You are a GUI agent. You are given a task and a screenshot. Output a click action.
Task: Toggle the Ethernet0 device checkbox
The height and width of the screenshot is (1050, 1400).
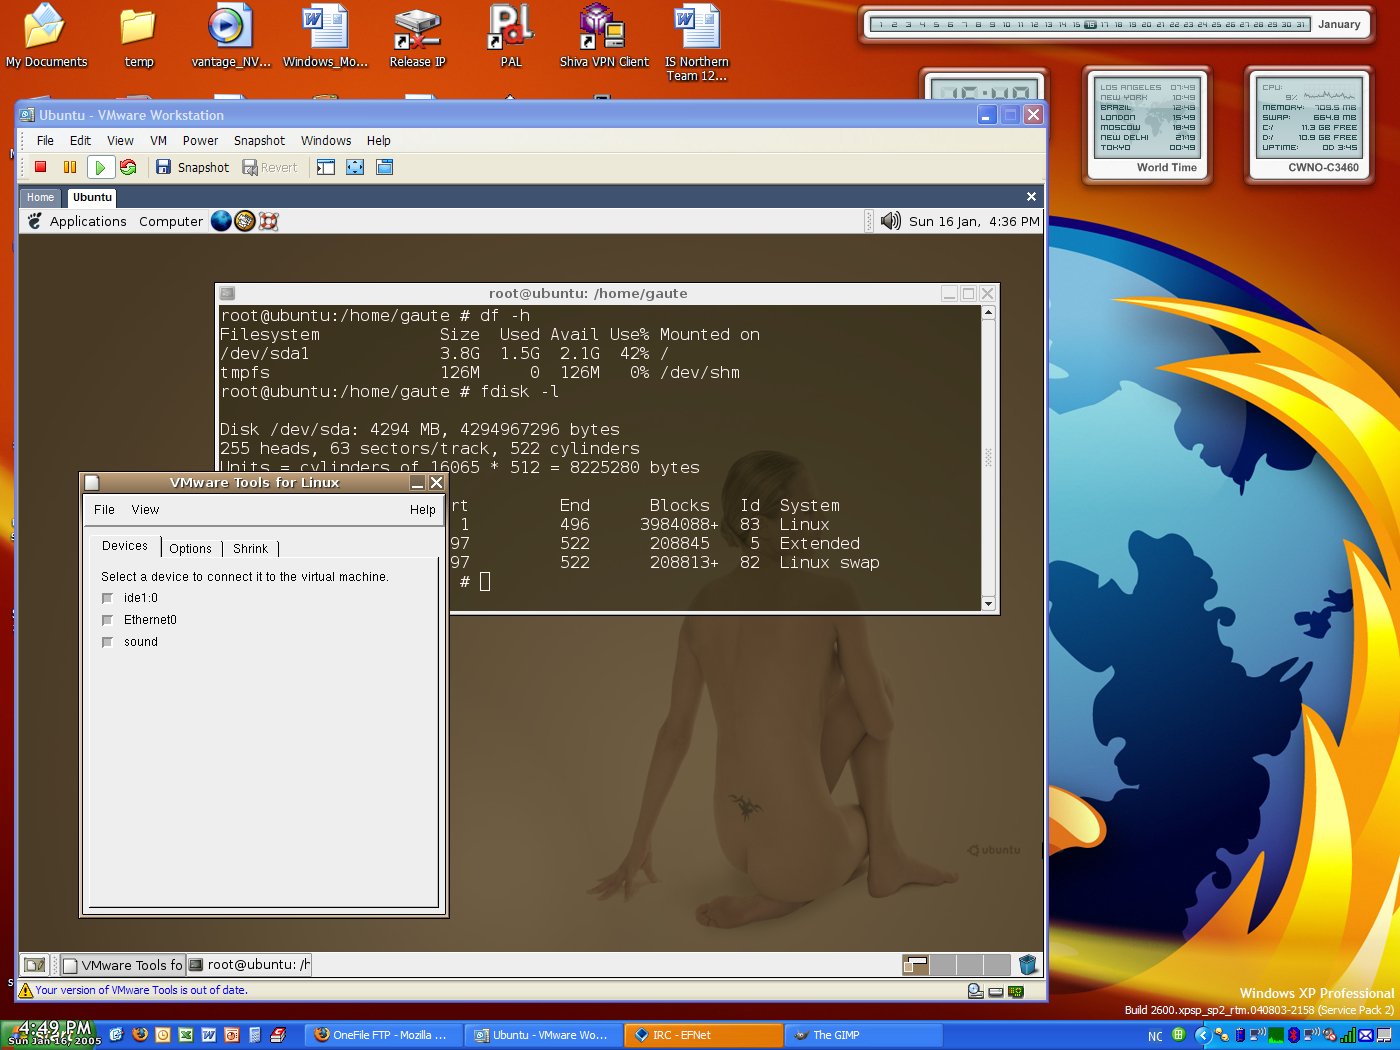(x=107, y=620)
